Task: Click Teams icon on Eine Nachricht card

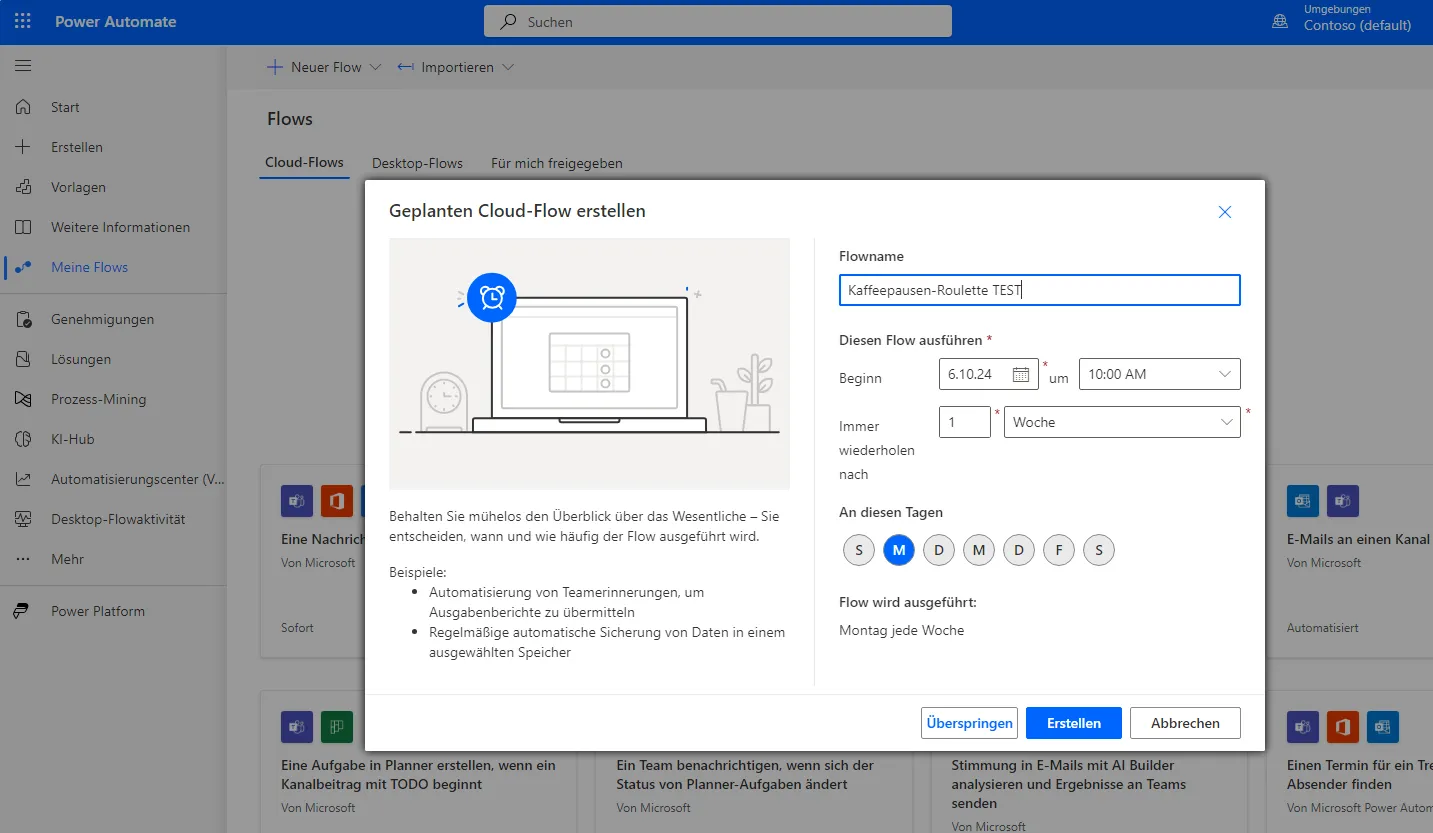Action: pos(297,501)
